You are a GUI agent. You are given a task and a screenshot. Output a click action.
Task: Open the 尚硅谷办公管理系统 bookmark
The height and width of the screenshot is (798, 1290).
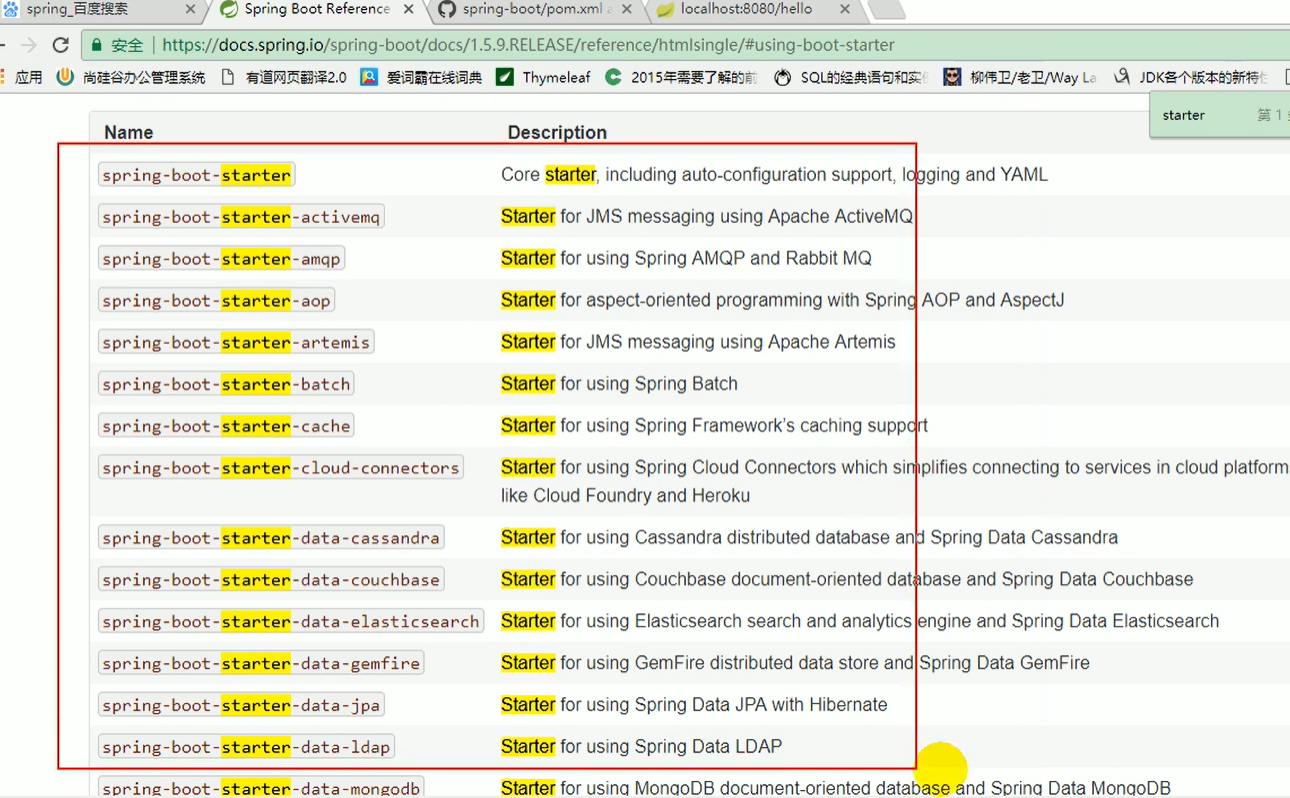(x=132, y=77)
